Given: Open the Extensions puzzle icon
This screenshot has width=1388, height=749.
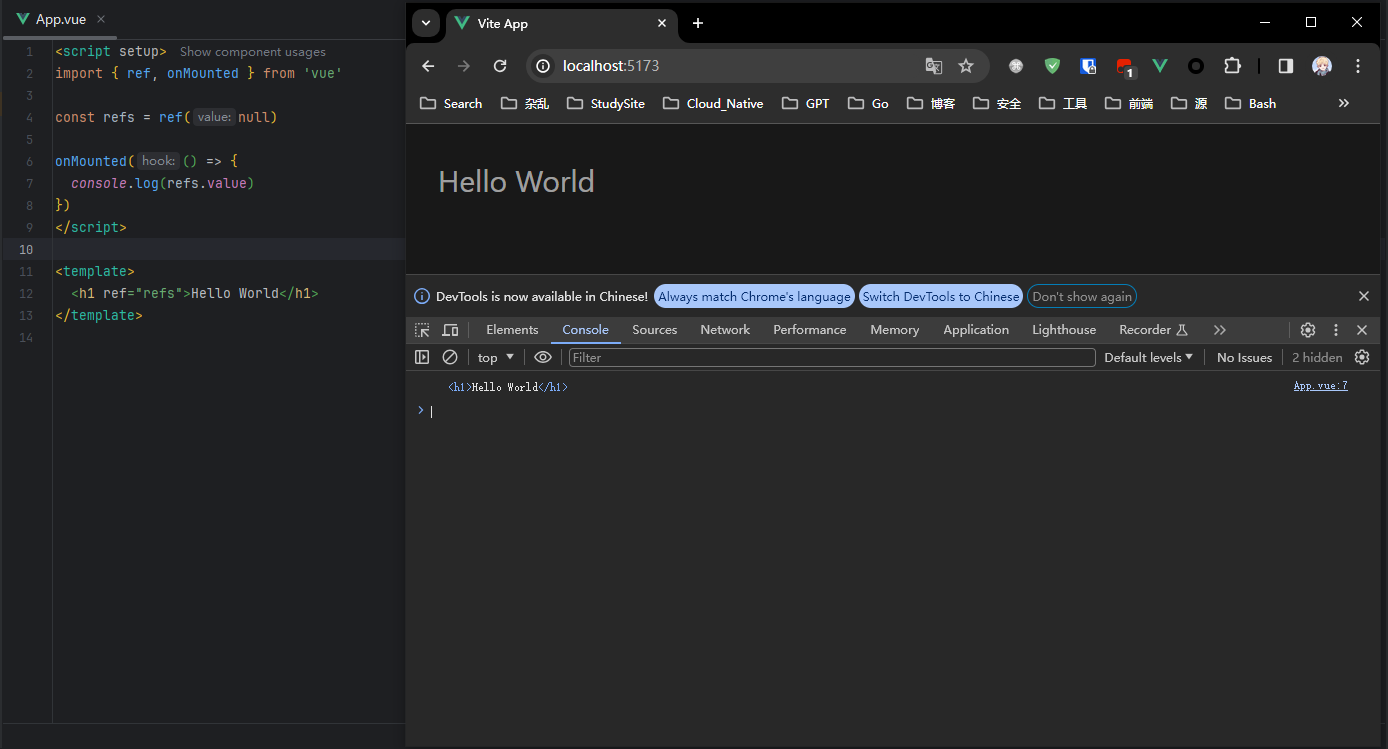Looking at the screenshot, I should pos(1232,66).
